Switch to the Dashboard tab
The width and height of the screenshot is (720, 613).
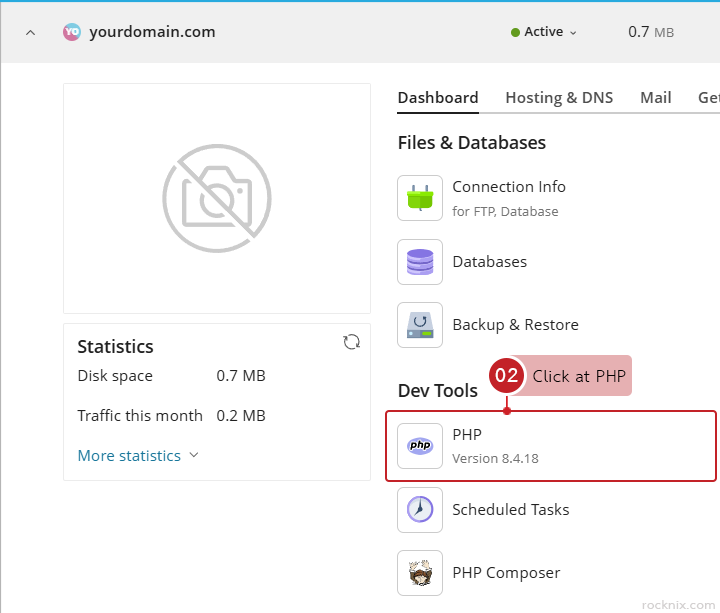coord(438,98)
